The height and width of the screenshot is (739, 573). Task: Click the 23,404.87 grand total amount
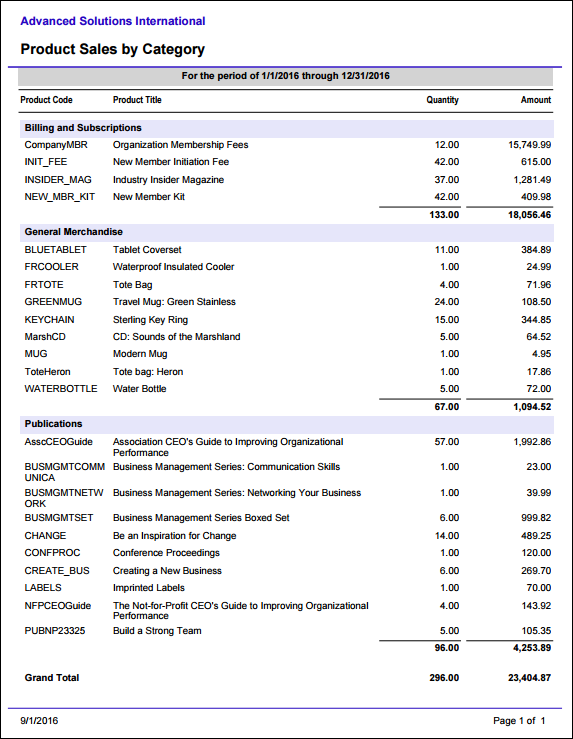click(530, 678)
